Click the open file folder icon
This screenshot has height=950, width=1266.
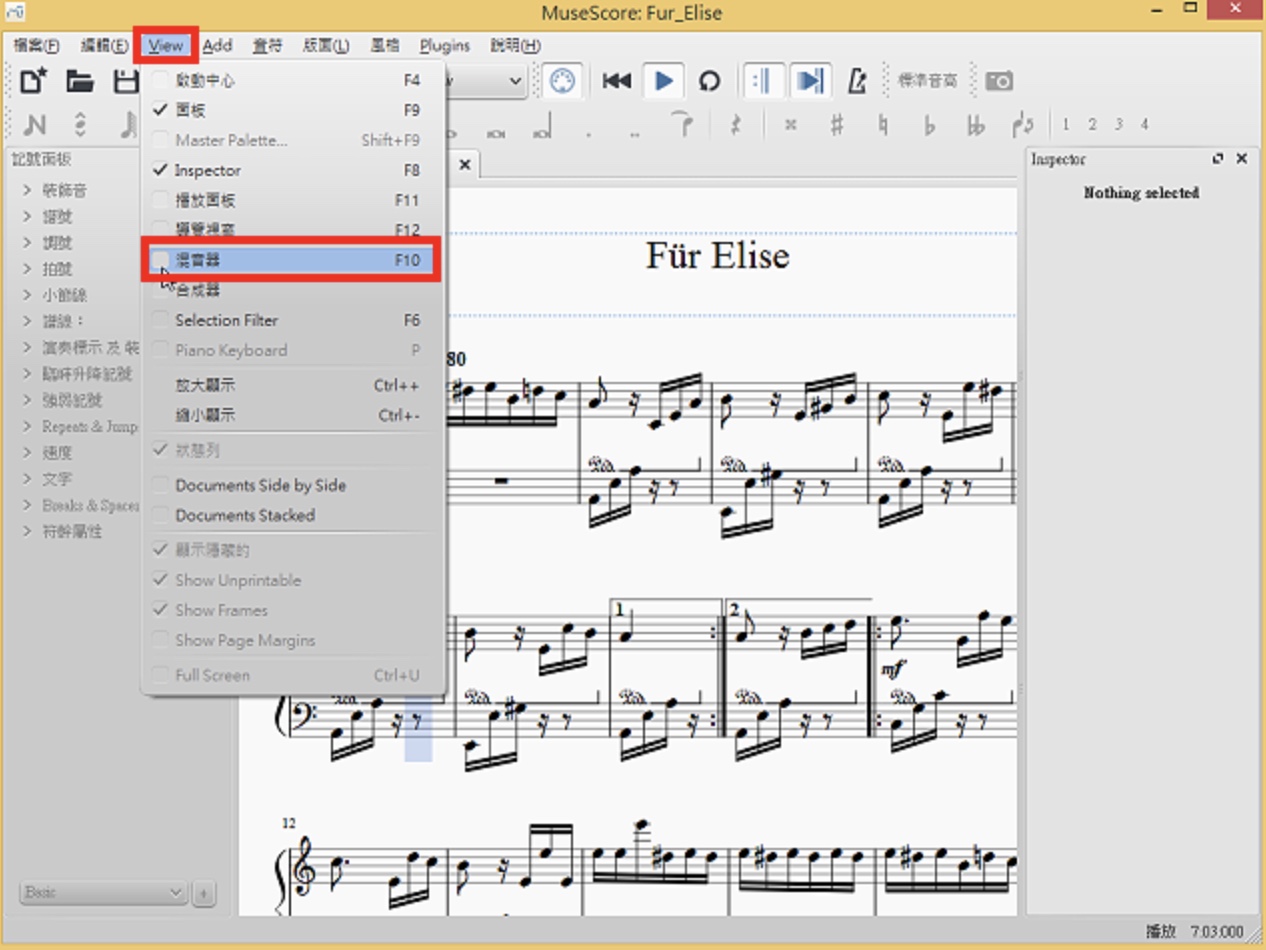[80, 81]
